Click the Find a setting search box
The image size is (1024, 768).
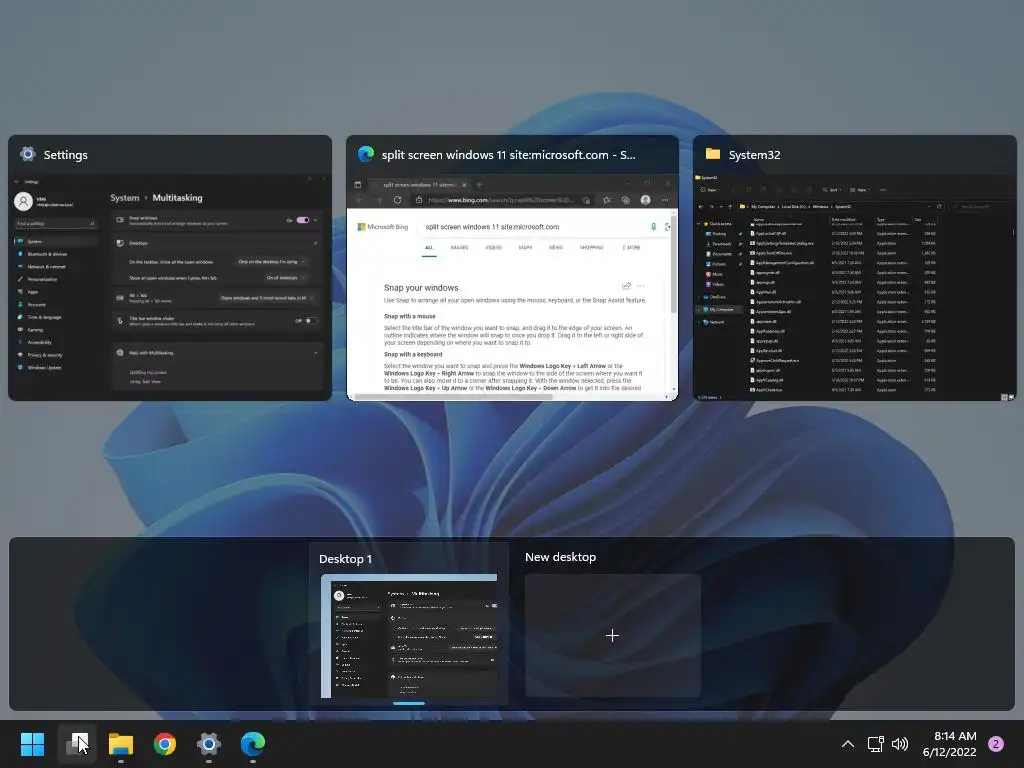pyautogui.click(x=56, y=223)
